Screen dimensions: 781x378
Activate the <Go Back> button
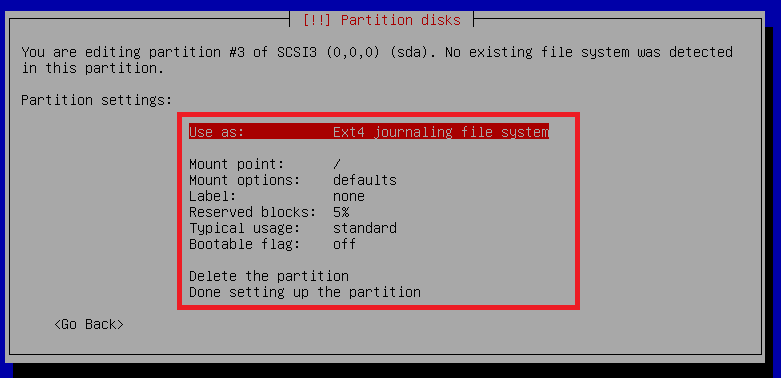click(89, 325)
